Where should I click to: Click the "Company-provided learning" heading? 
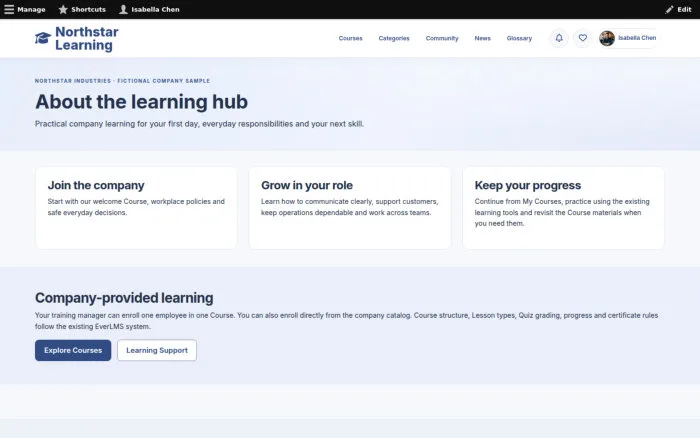[124, 298]
